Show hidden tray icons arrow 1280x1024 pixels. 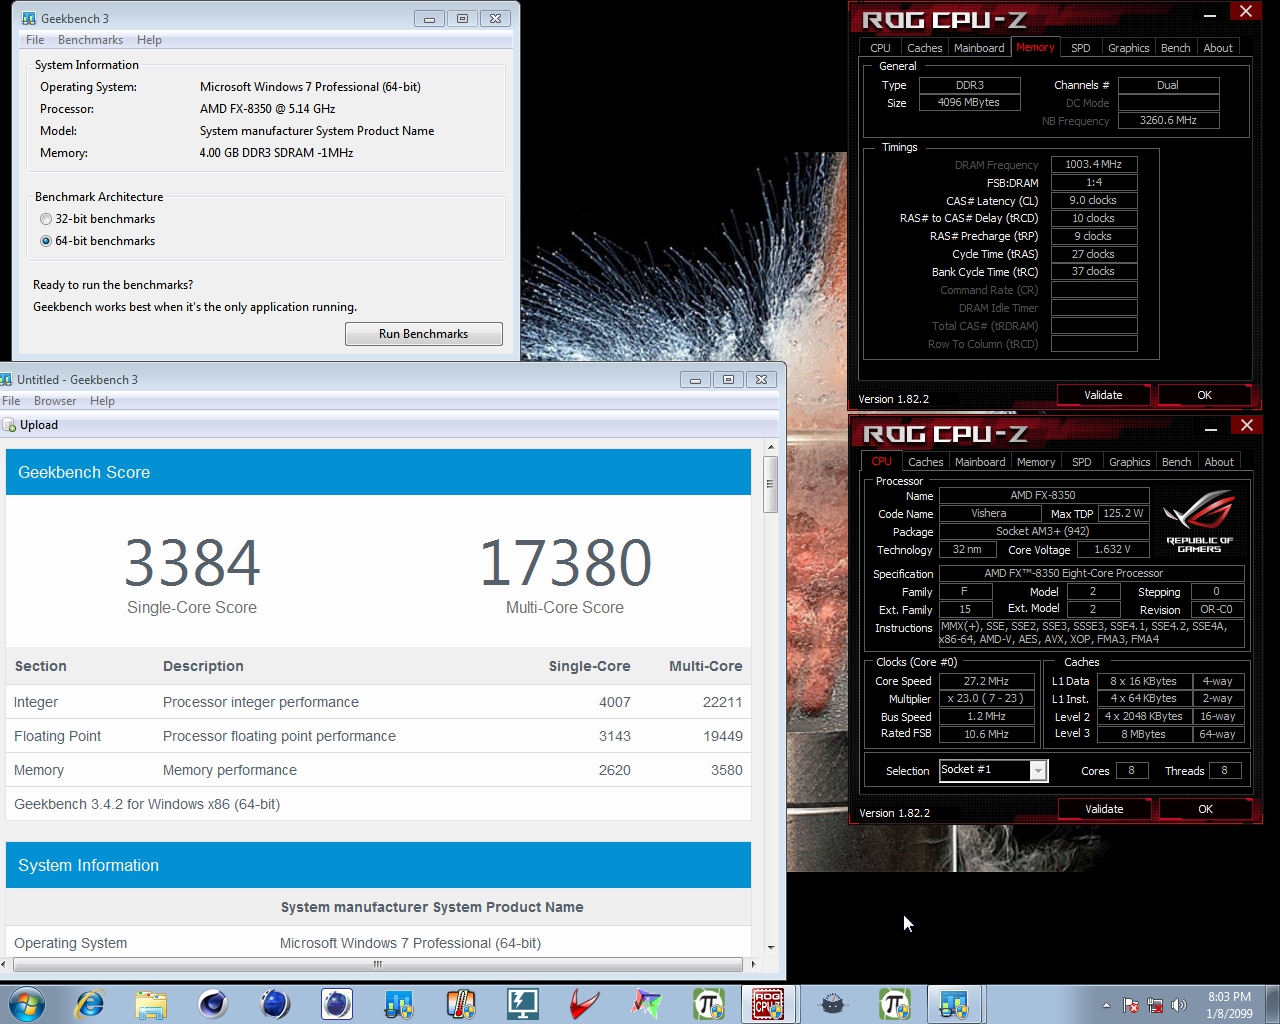click(1106, 1005)
